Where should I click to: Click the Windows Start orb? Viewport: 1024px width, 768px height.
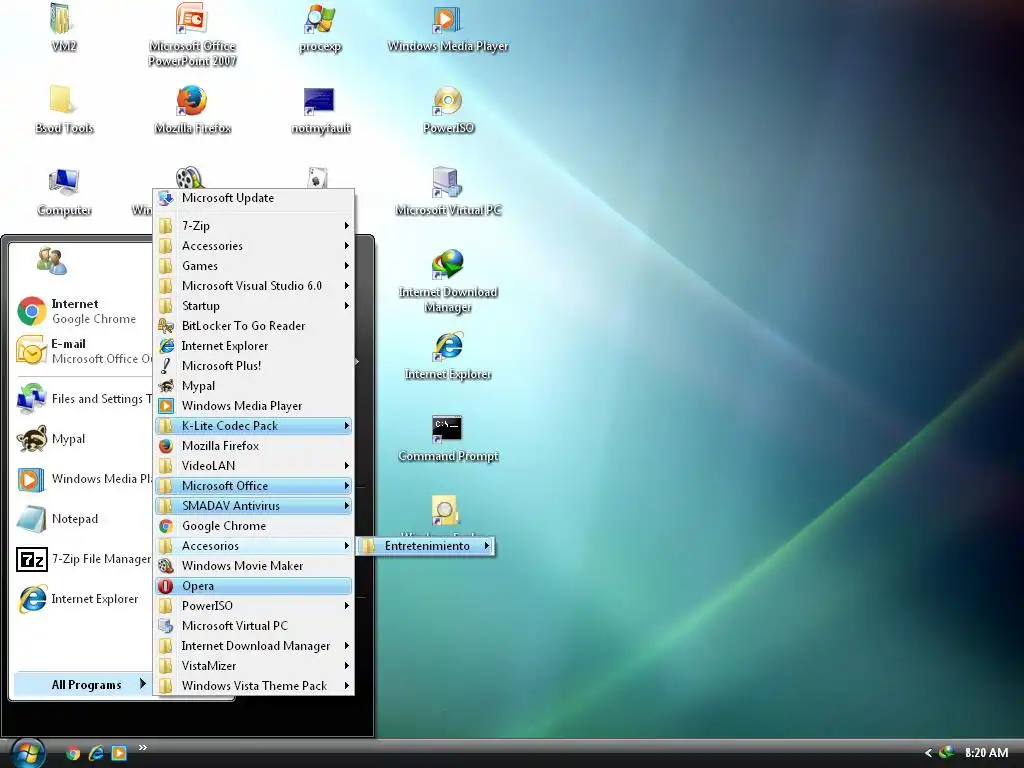point(27,753)
